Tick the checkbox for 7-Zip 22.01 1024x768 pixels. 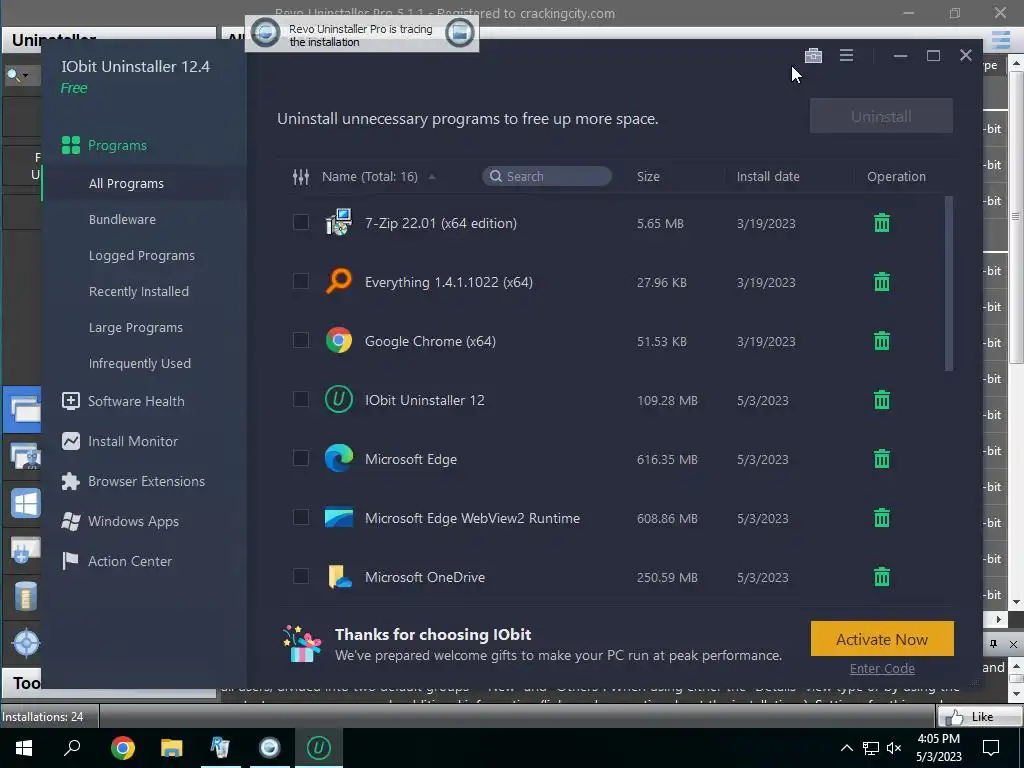300,222
